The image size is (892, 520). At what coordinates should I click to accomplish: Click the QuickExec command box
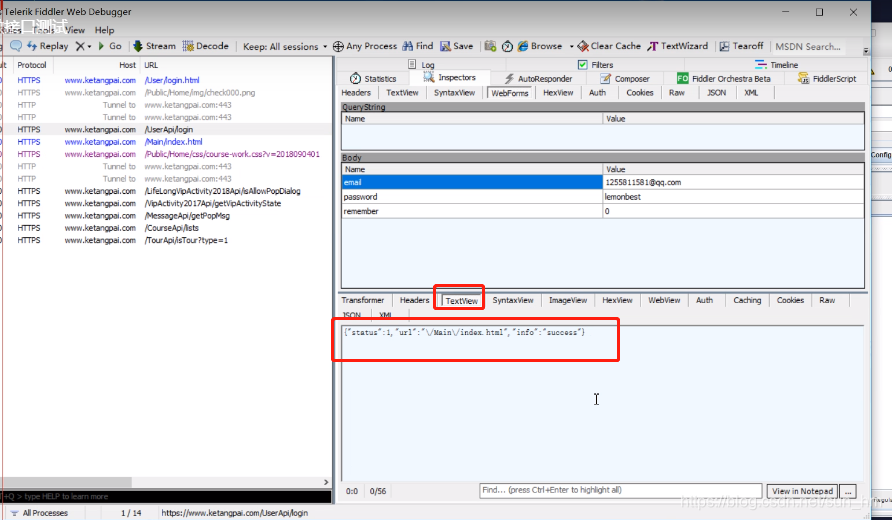click(167, 497)
